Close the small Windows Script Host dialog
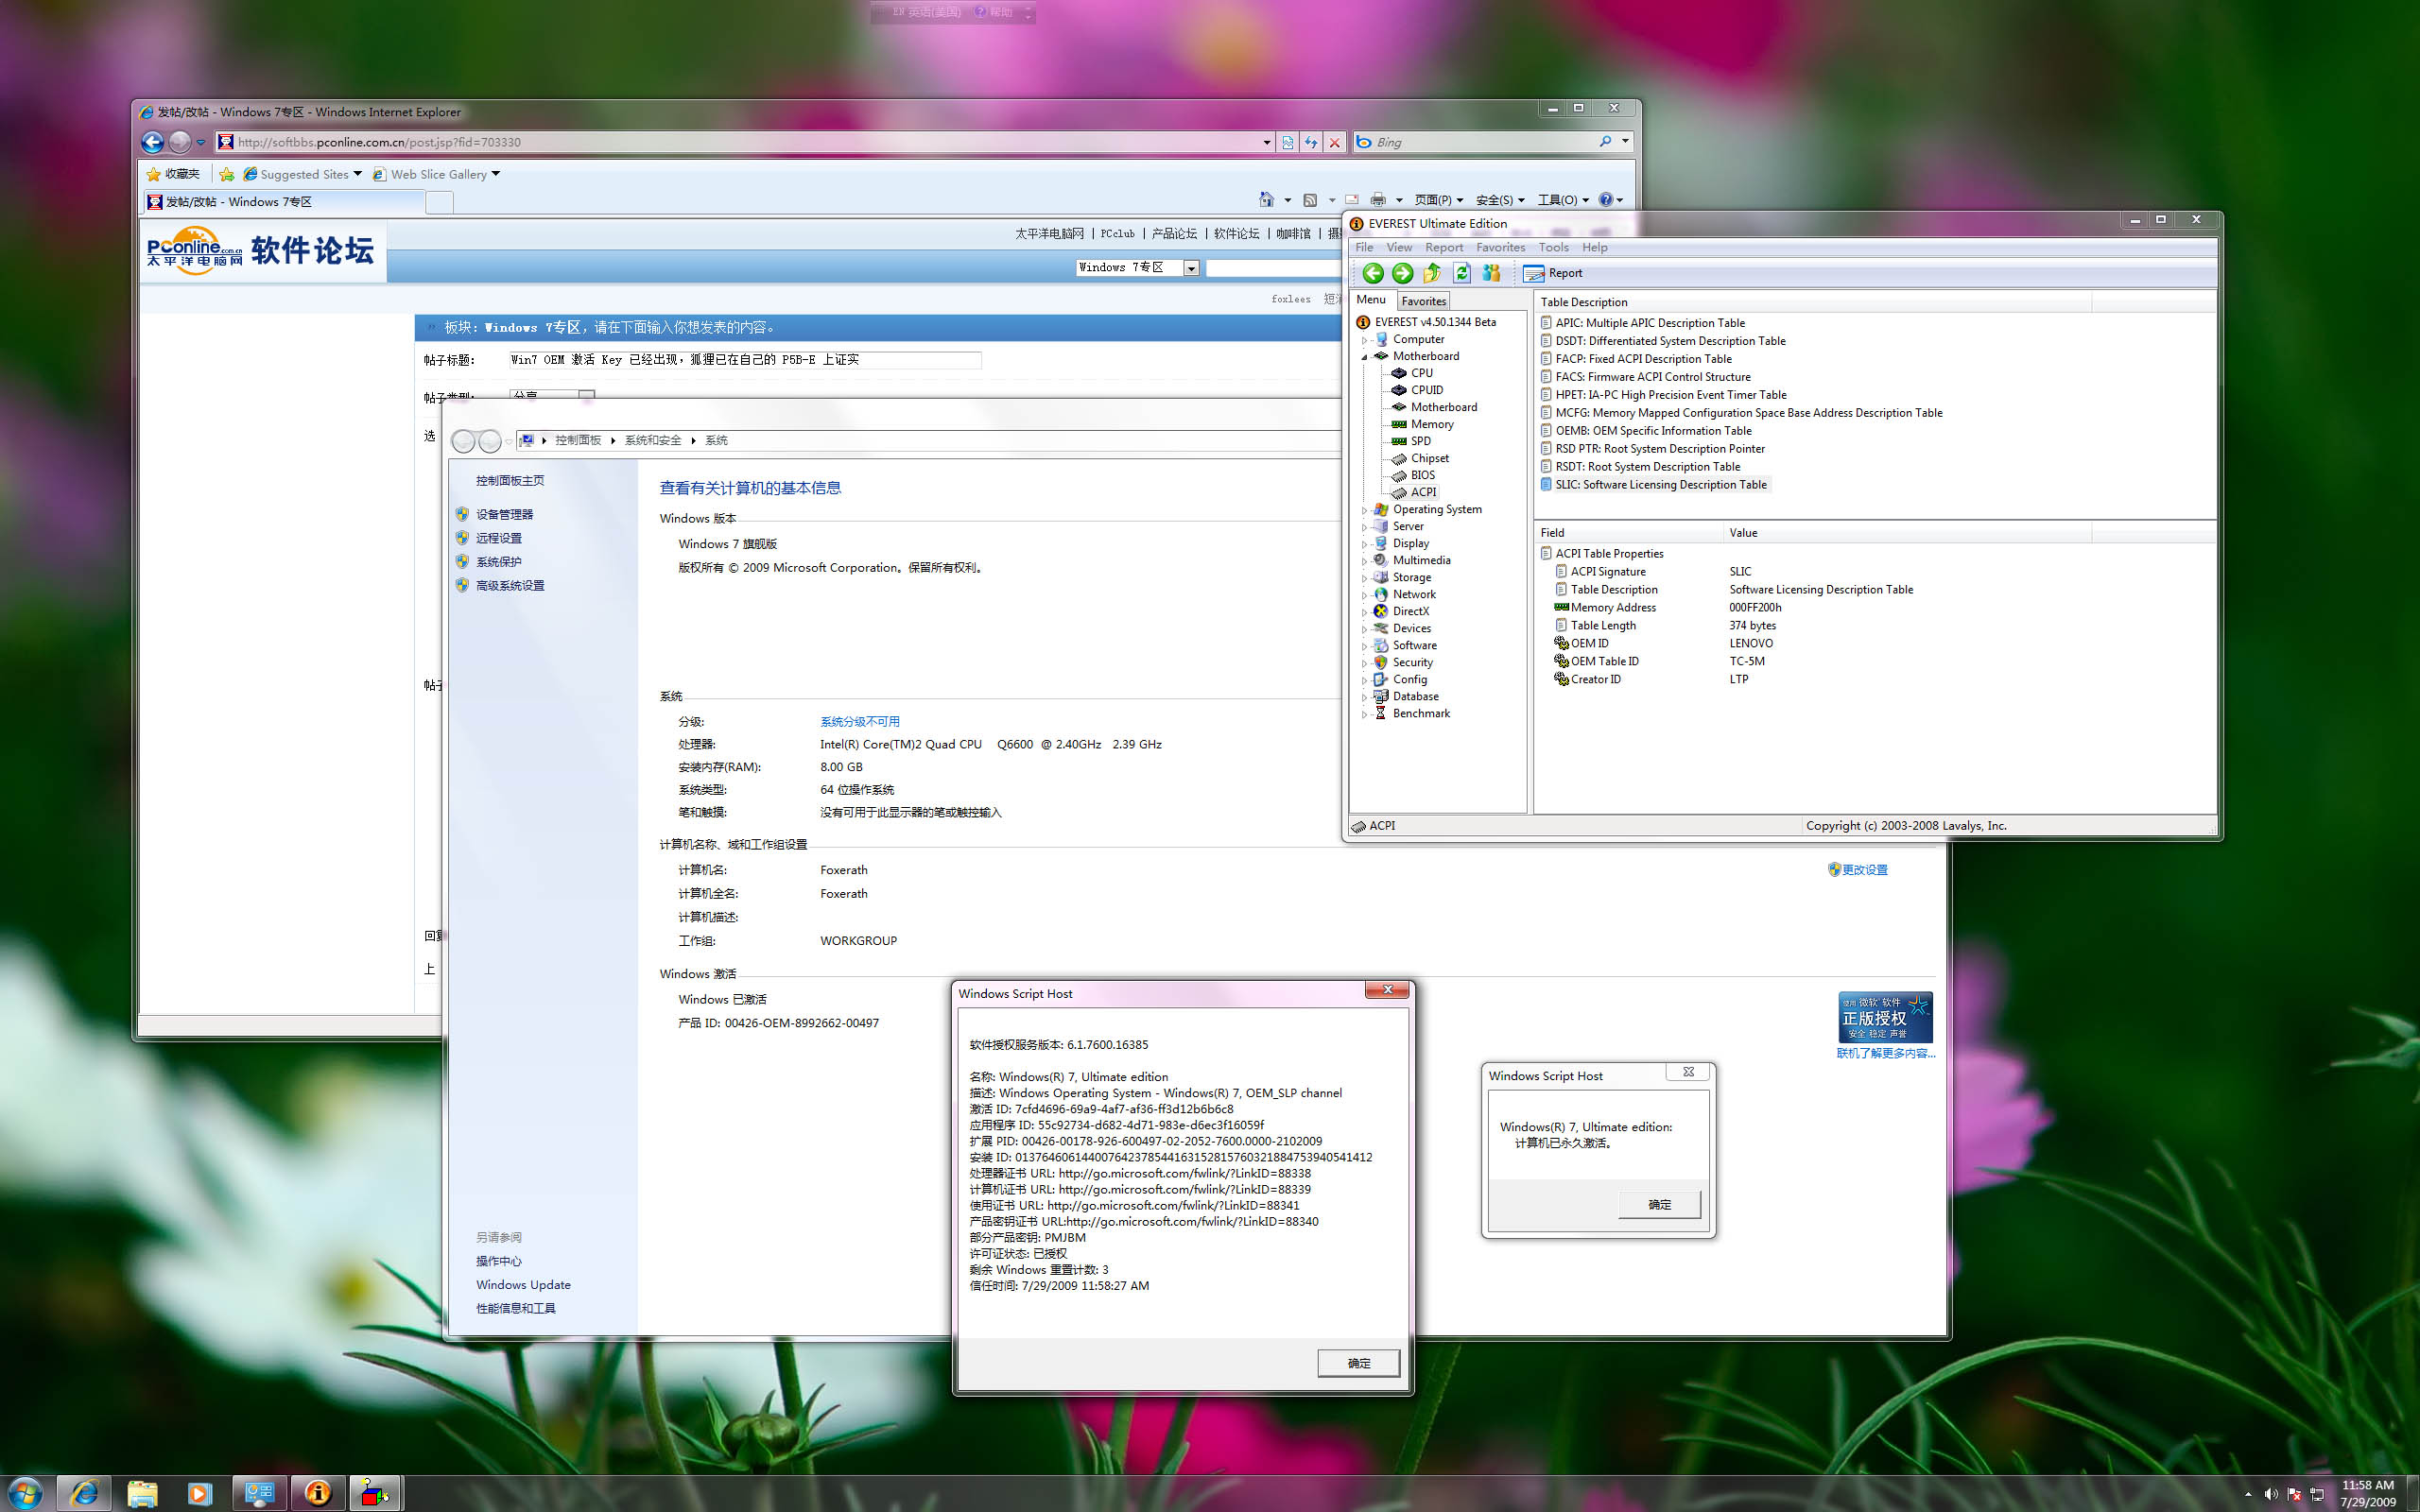The image size is (2420, 1512). pos(1688,1072)
